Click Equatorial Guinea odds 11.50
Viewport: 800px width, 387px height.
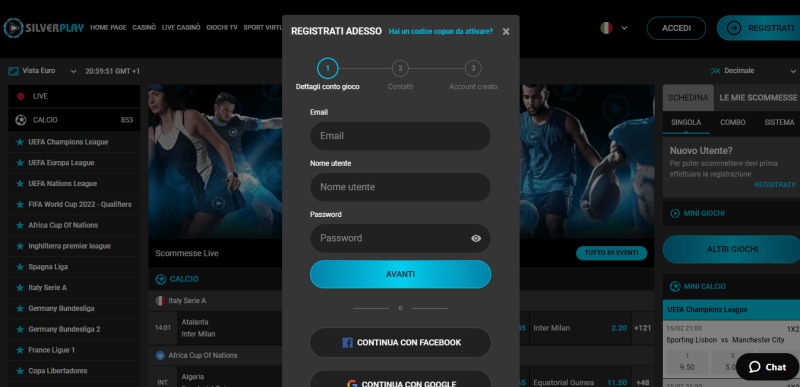617,382
